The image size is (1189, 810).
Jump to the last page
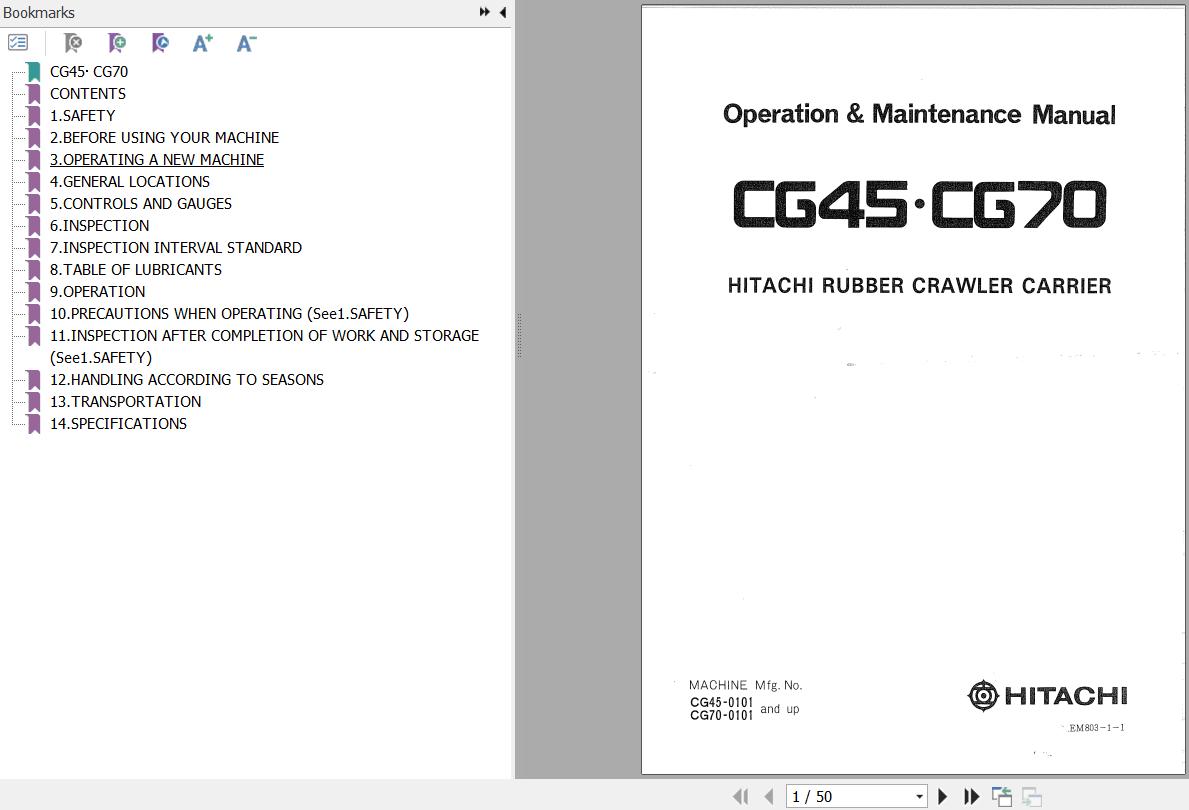point(971,796)
